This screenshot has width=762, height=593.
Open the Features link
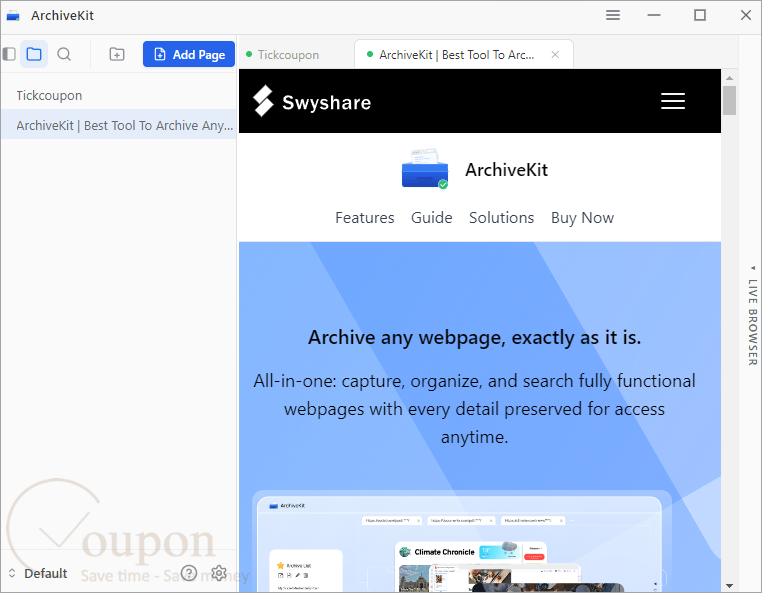coord(364,217)
